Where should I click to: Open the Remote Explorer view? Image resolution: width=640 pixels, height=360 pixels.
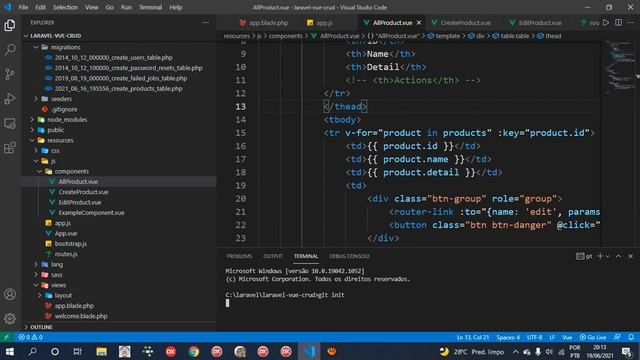coord(9,123)
